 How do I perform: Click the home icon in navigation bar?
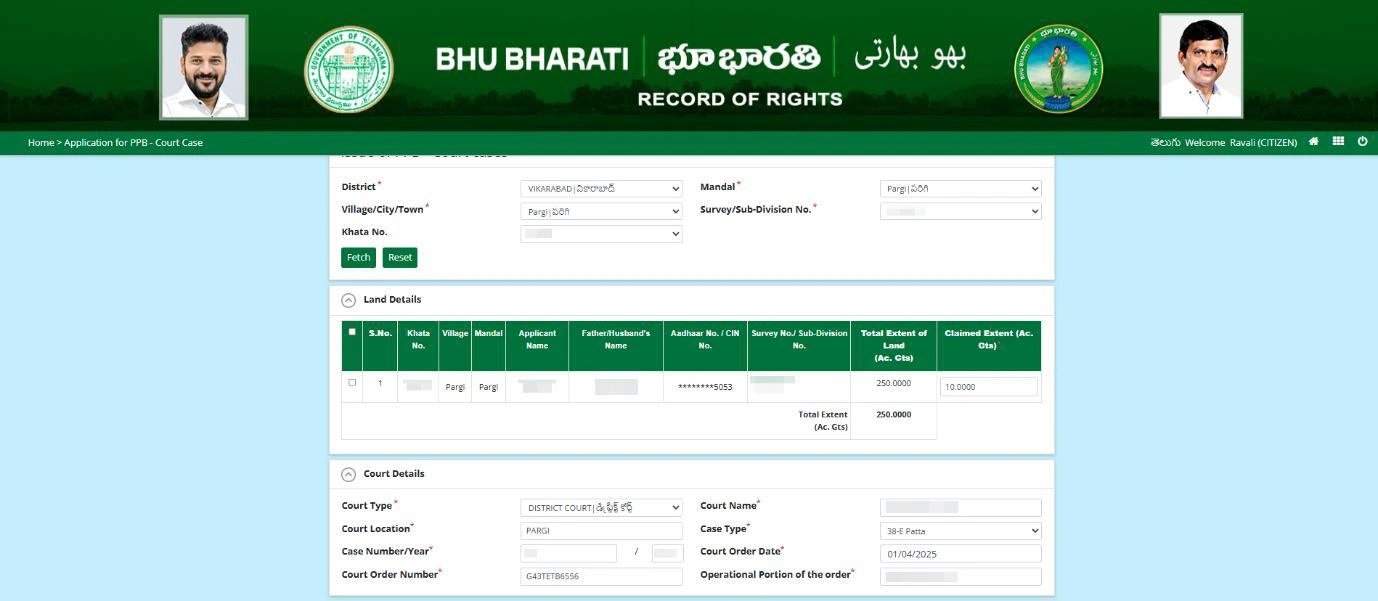pos(1315,142)
